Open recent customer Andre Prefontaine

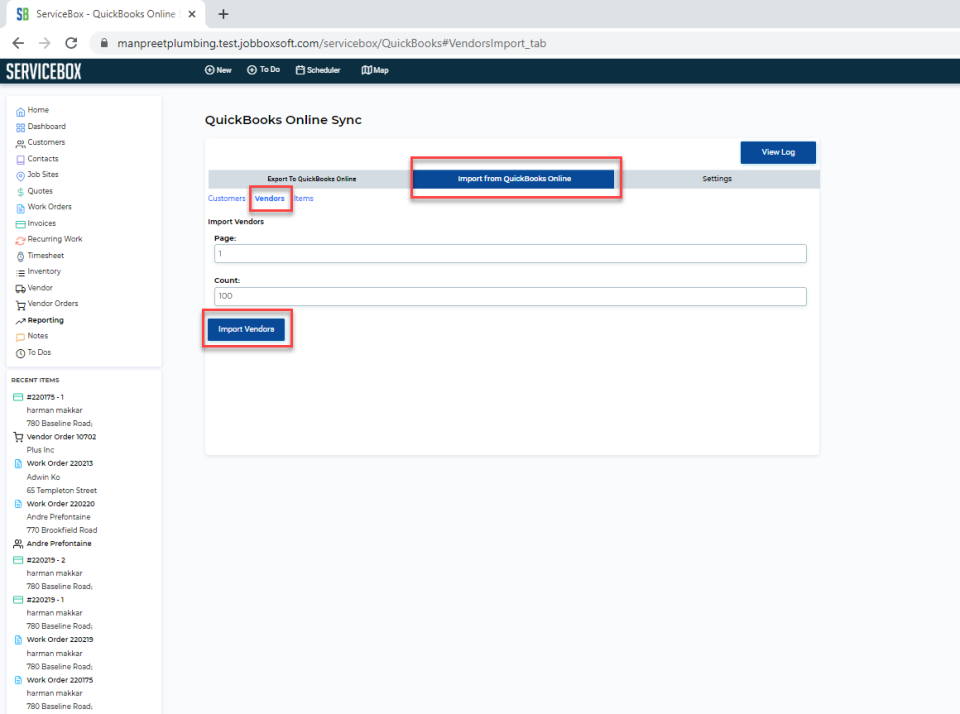tap(59, 544)
